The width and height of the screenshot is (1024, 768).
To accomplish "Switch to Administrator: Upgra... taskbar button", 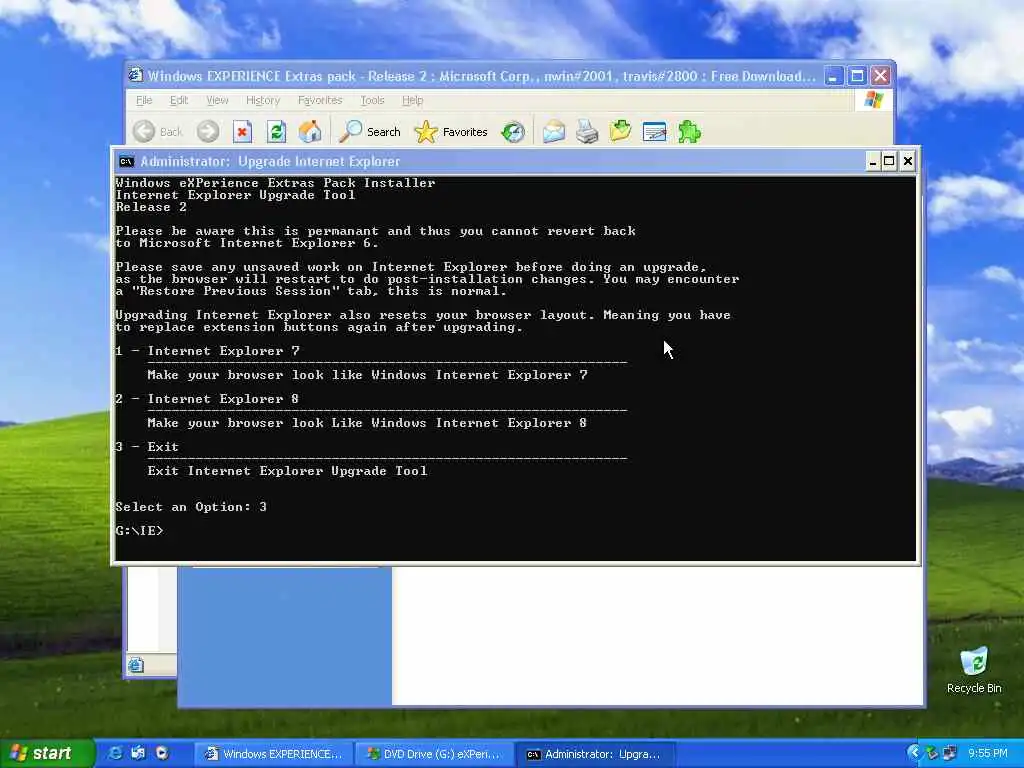I will point(595,754).
